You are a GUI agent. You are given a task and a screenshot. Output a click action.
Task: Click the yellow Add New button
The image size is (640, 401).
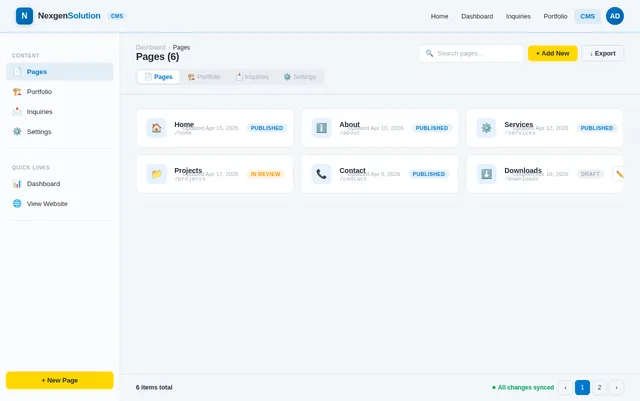[x=552, y=53]
